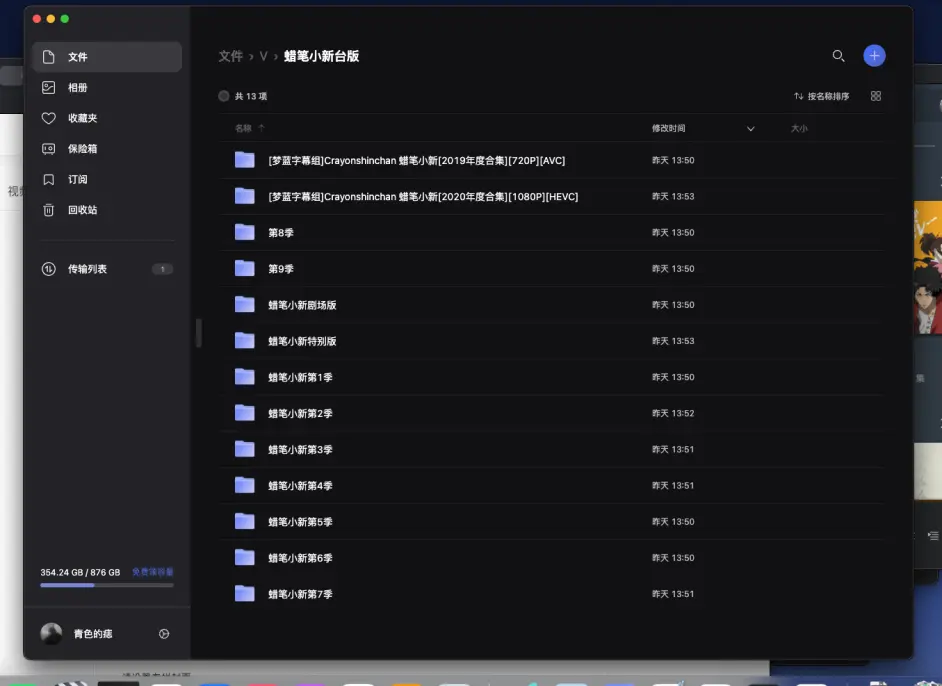Toggle 按名称排序 sorting order

(x=829, y=95)
